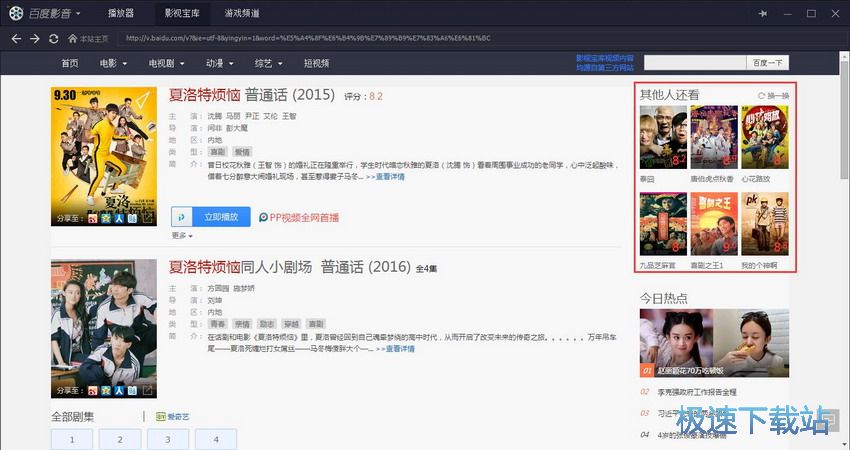Open recommended movie 喜剧之王 thumbnail
This screenshot has height=450, width=850.
pos(714,224)
